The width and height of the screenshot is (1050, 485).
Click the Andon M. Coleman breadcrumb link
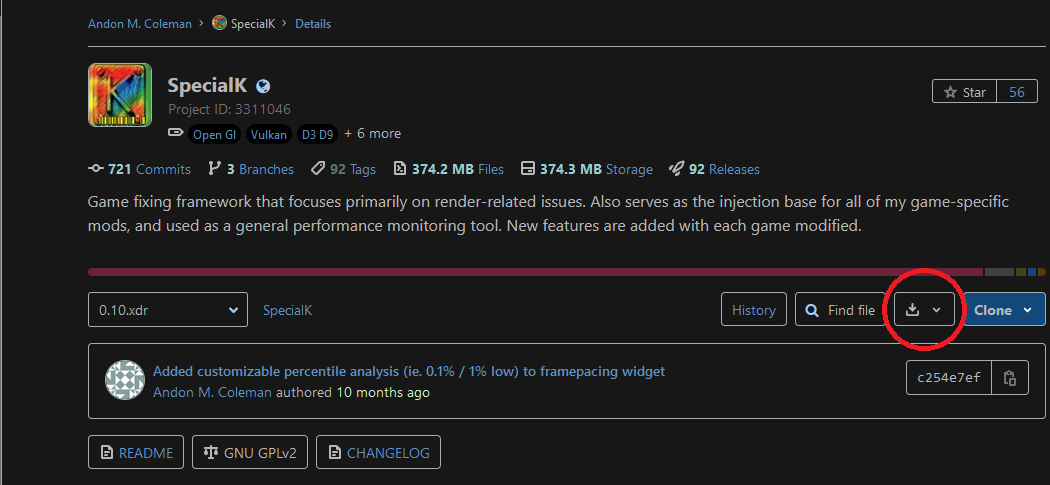pos(139,23)
